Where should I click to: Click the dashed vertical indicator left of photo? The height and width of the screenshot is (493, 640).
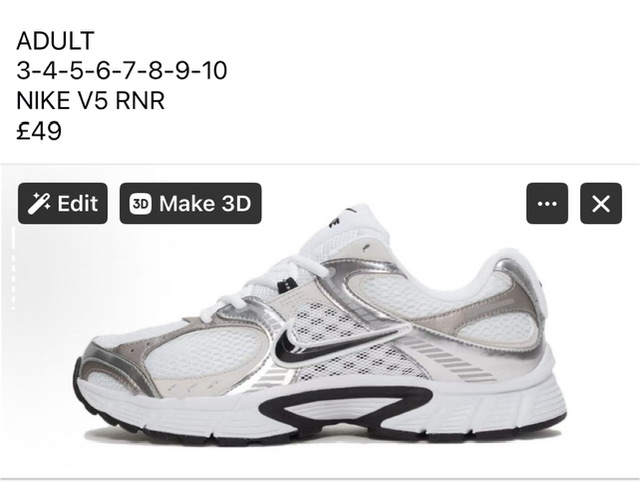pyautogui.click(x=13, y=268)
